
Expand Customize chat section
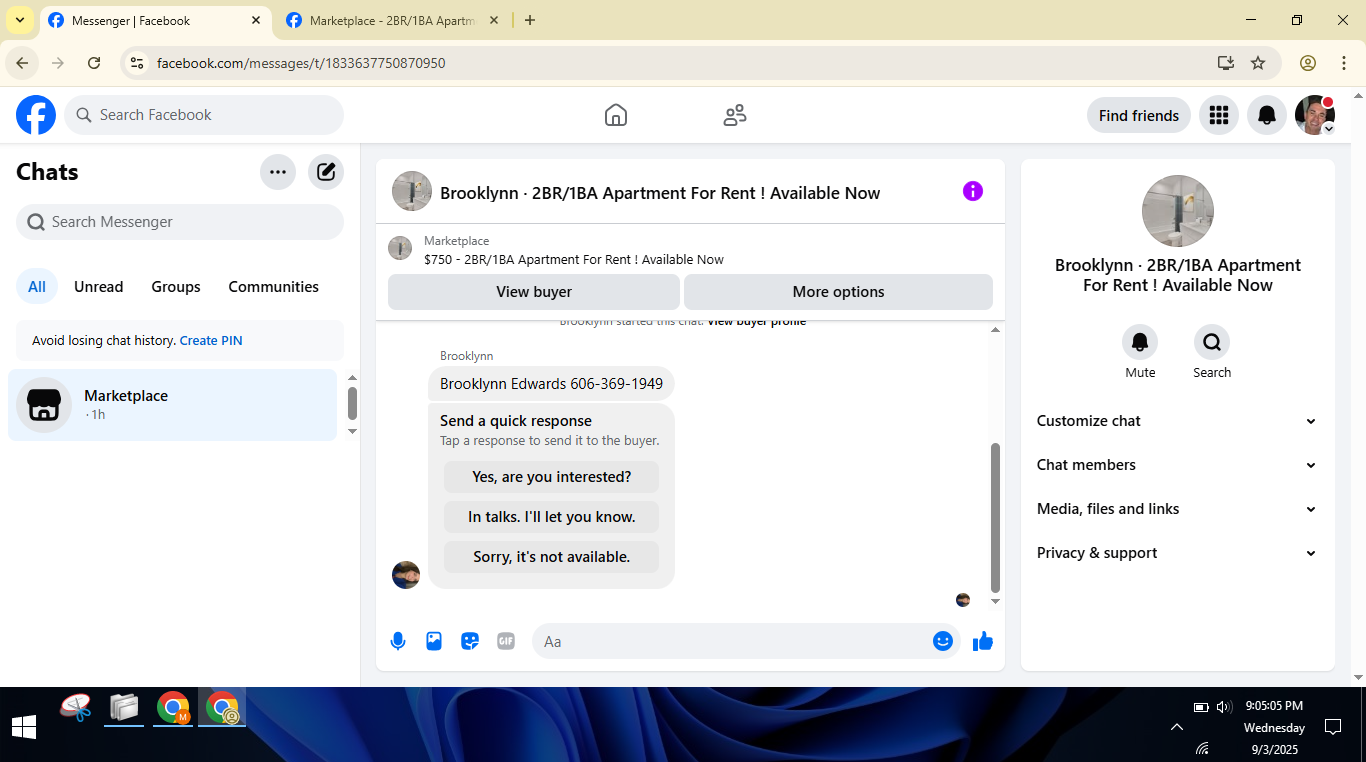1178,421
